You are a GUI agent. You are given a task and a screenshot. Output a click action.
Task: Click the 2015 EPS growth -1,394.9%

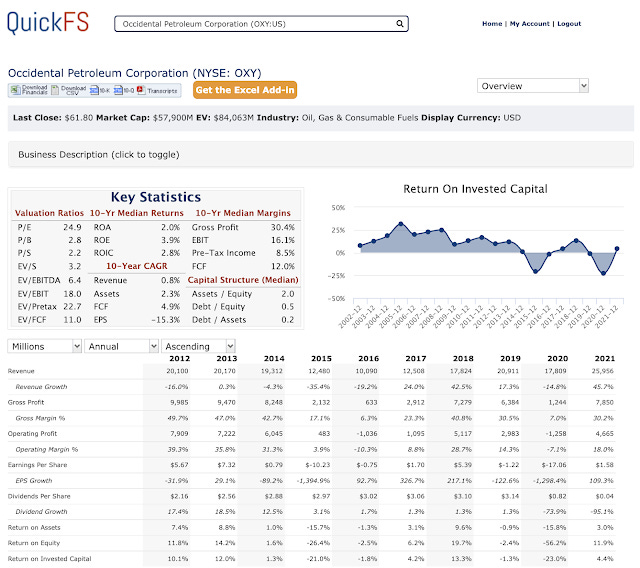pos(313,481)
